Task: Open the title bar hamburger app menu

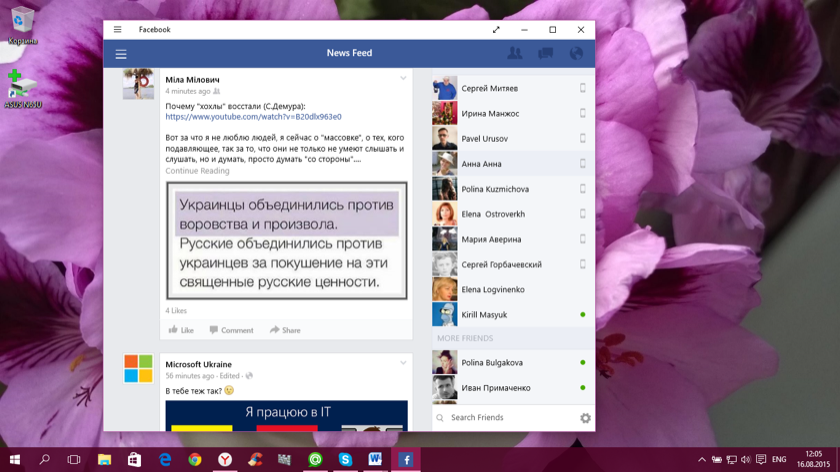Action: 118,30
